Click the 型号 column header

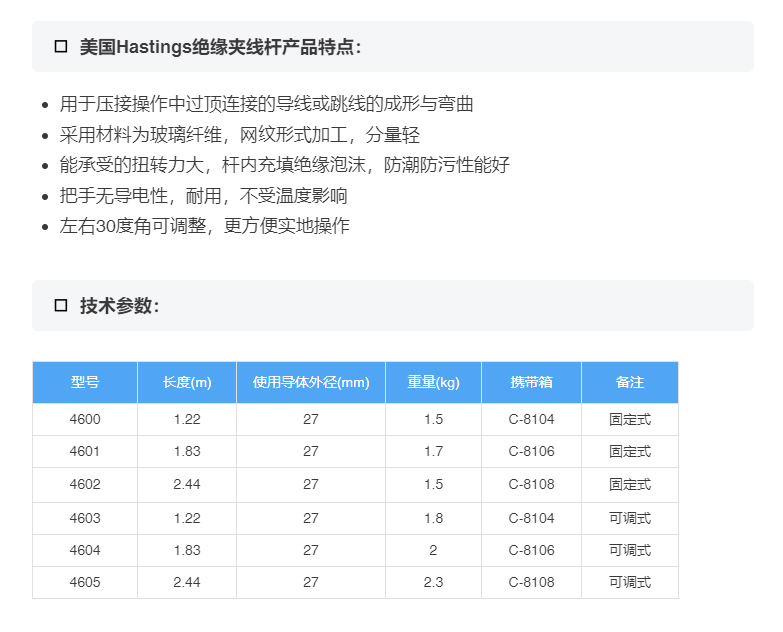[85, 382]
